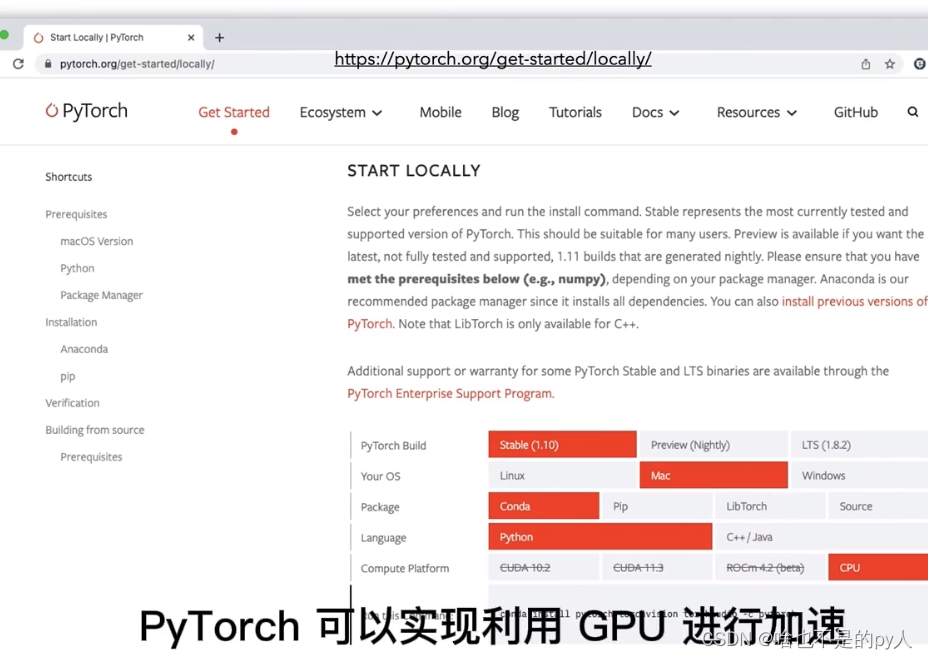This screenshot has height=659, width=928.
Task: Jump to Anaconda section
Action: tap(84, 349)
